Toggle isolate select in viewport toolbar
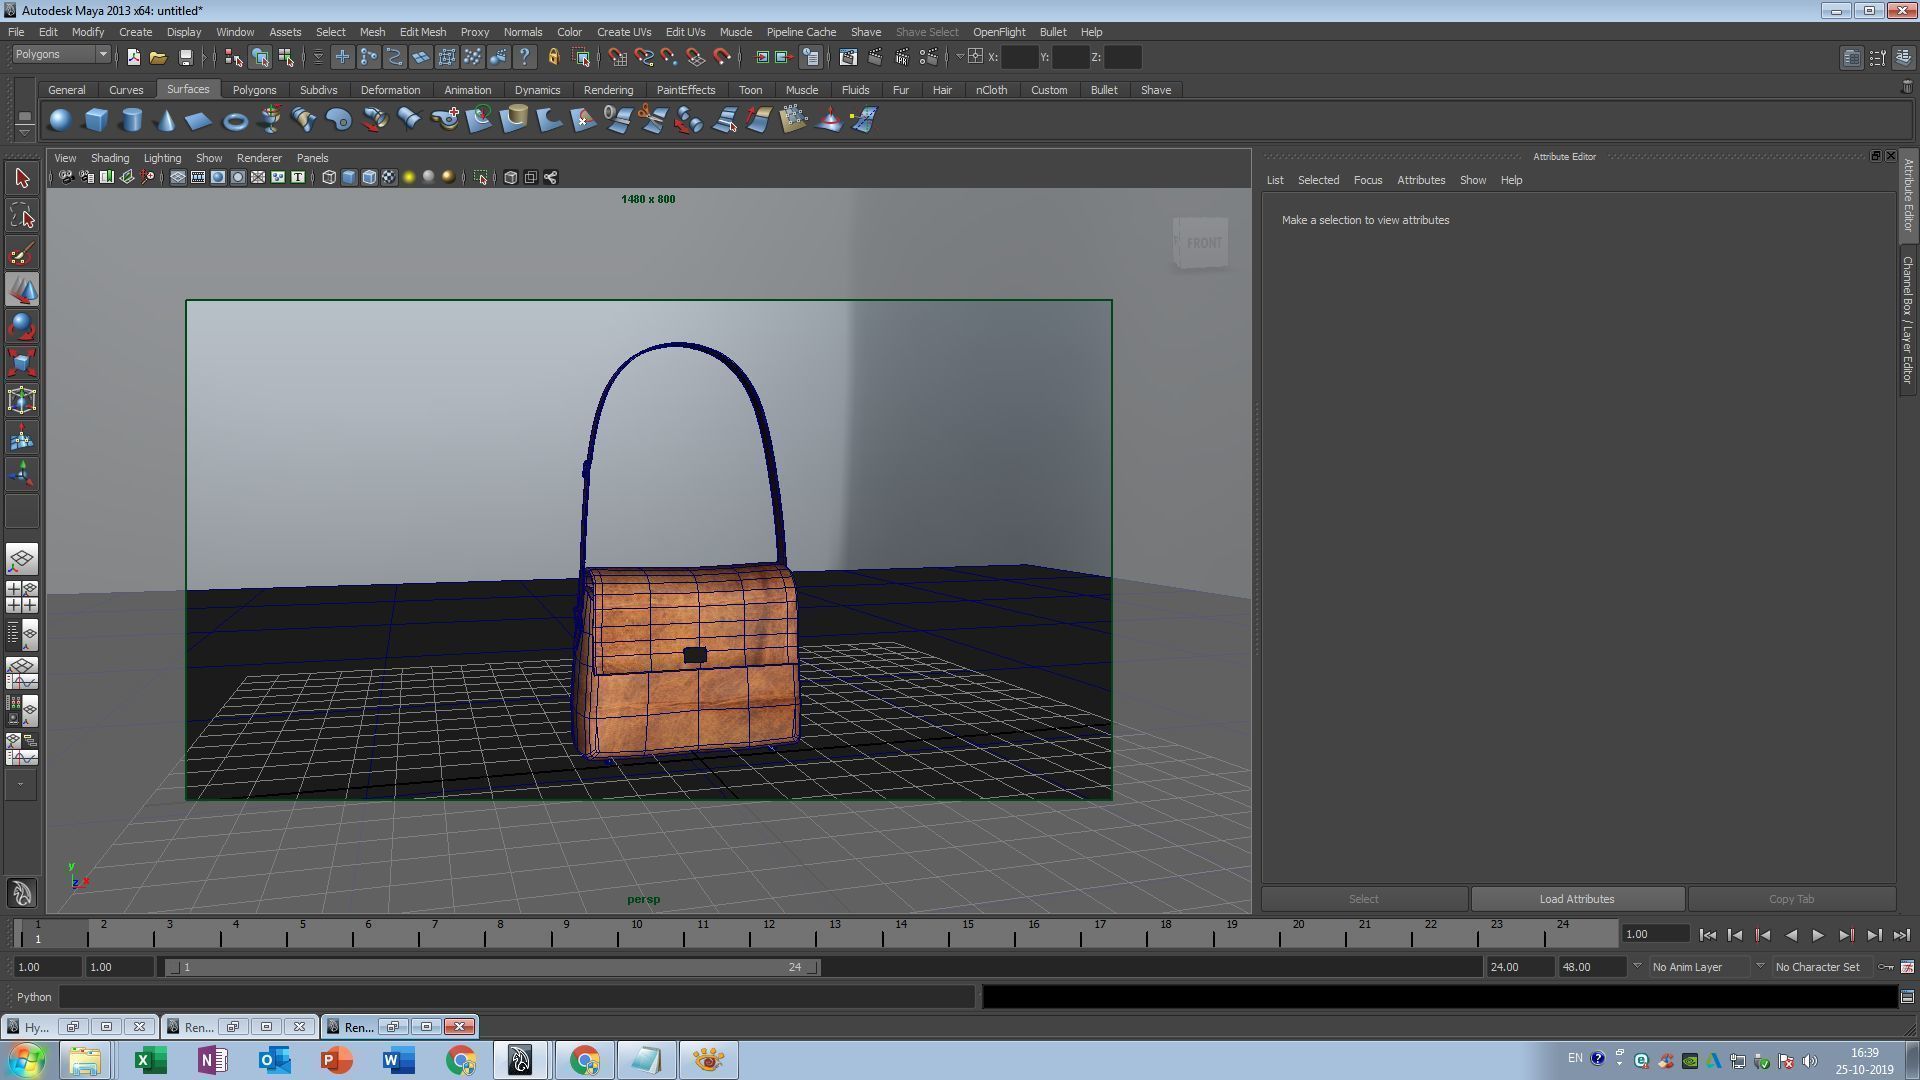This screenshot has width=1920, height=1080. (481, 177)
